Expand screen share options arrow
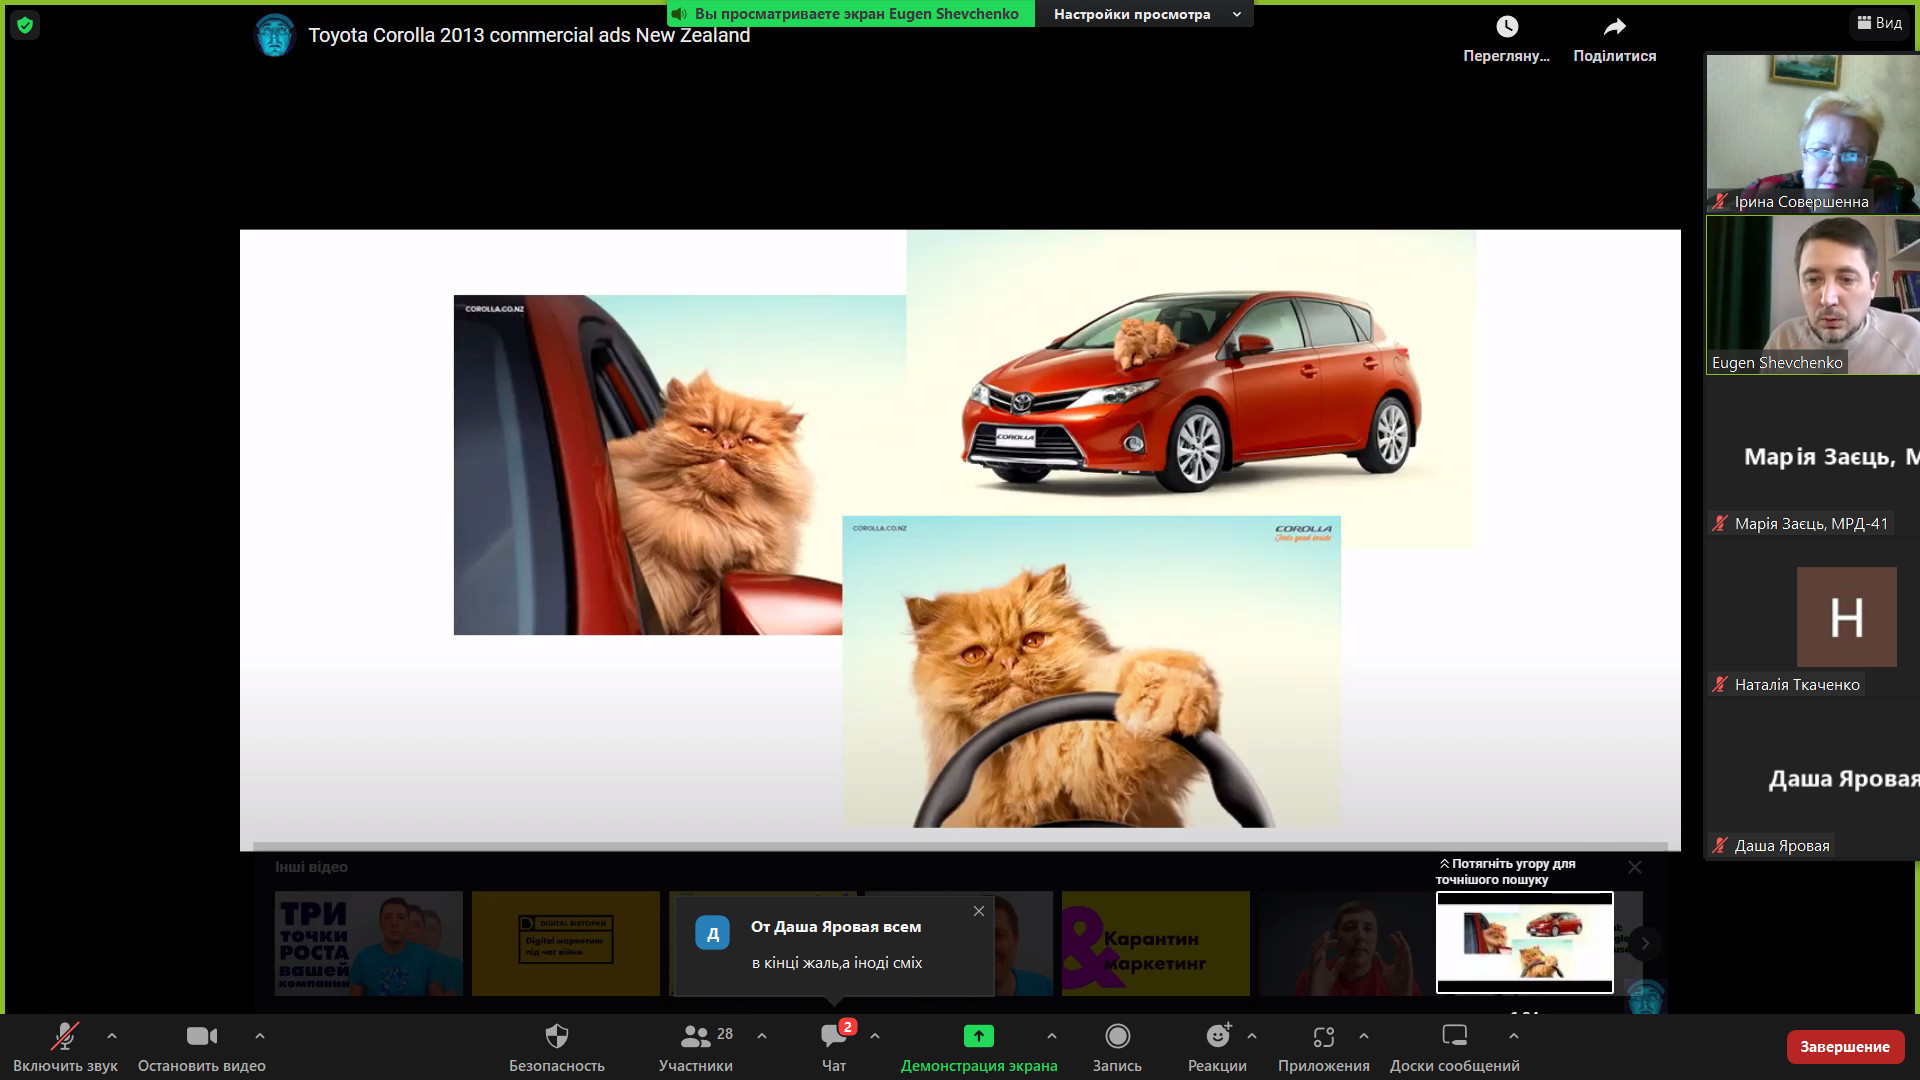The width and height of the screenshot is (1920, 1080). (x=1052, y=1036)
